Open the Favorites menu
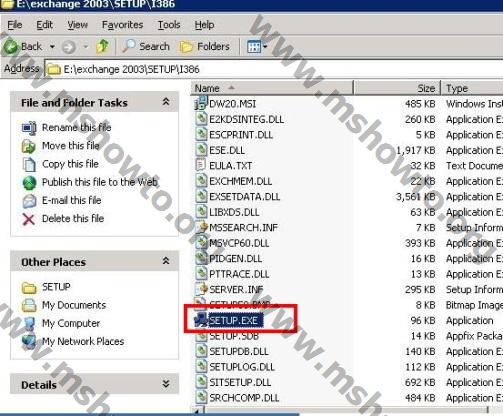 (x=122, y=25)
